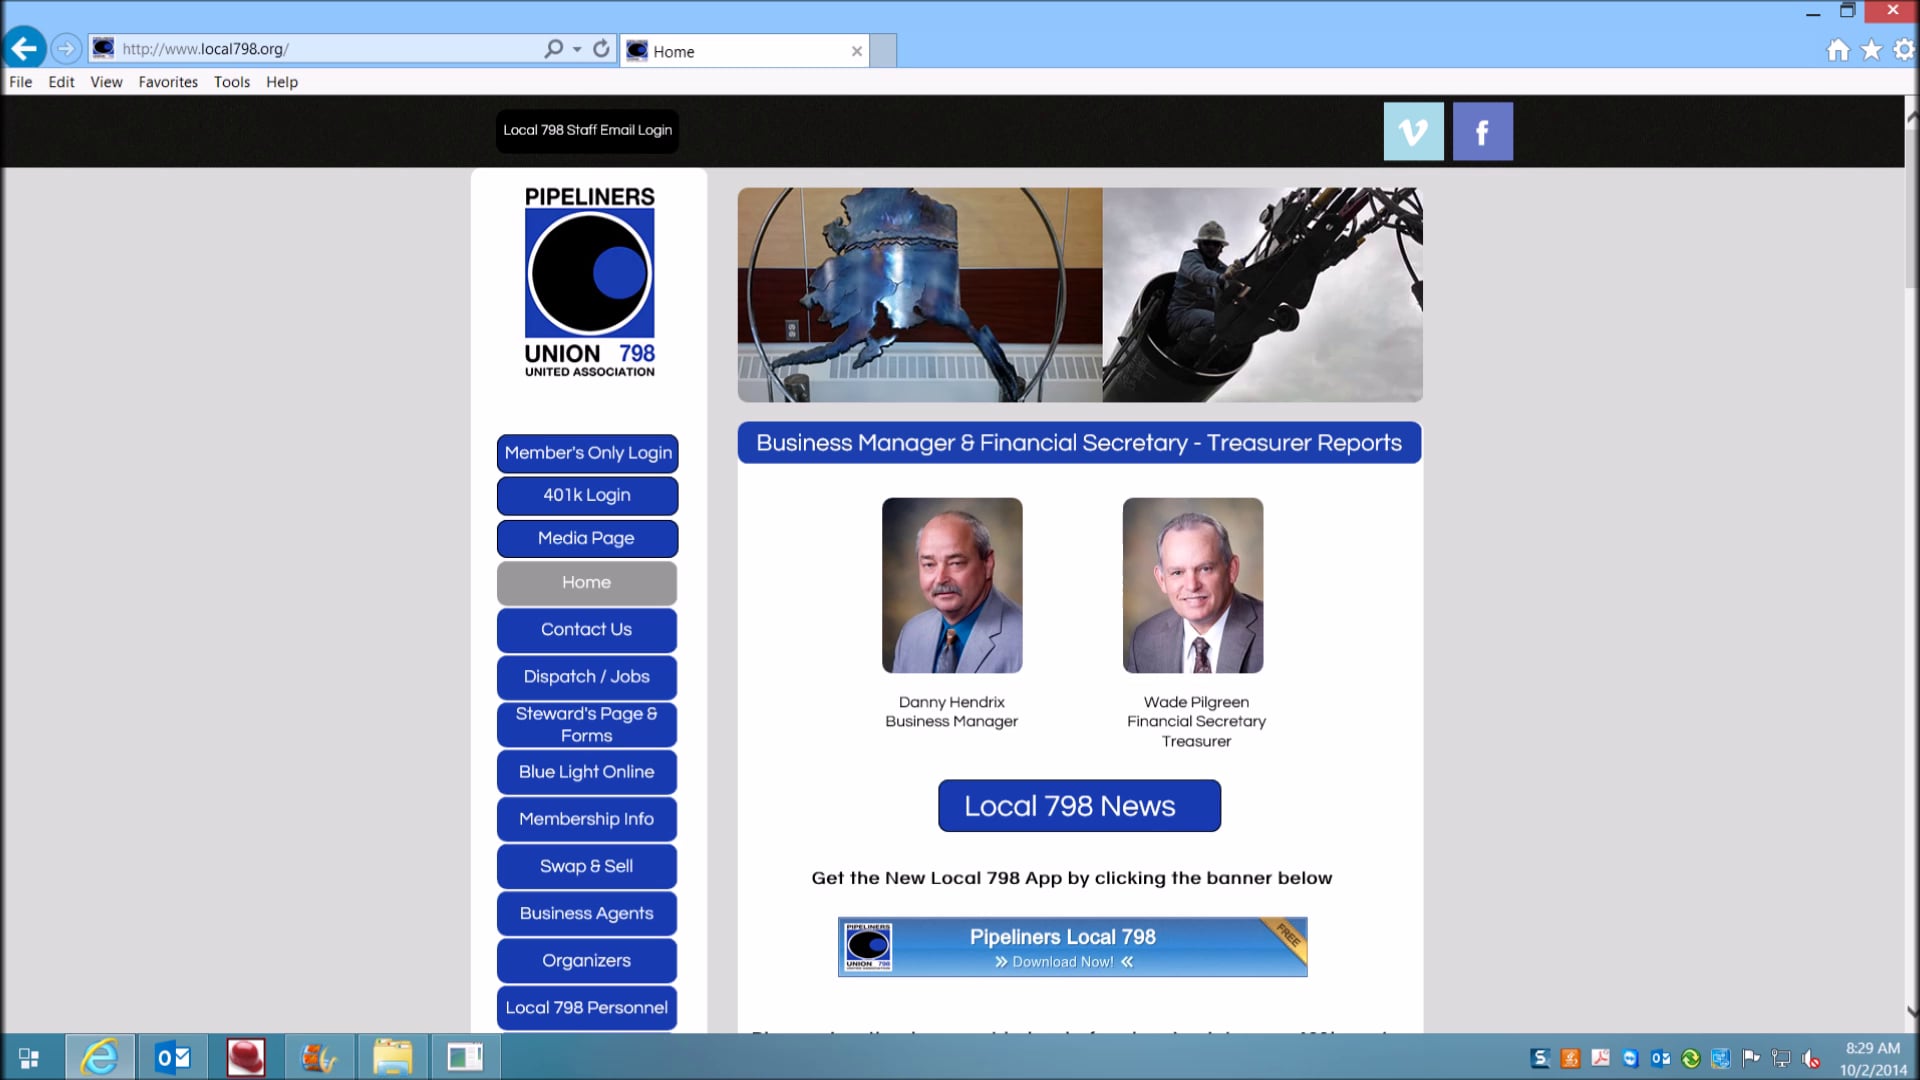The image size is (1920, 1080).
Task: Open the Favorites menu
Action: coord(167,82)
